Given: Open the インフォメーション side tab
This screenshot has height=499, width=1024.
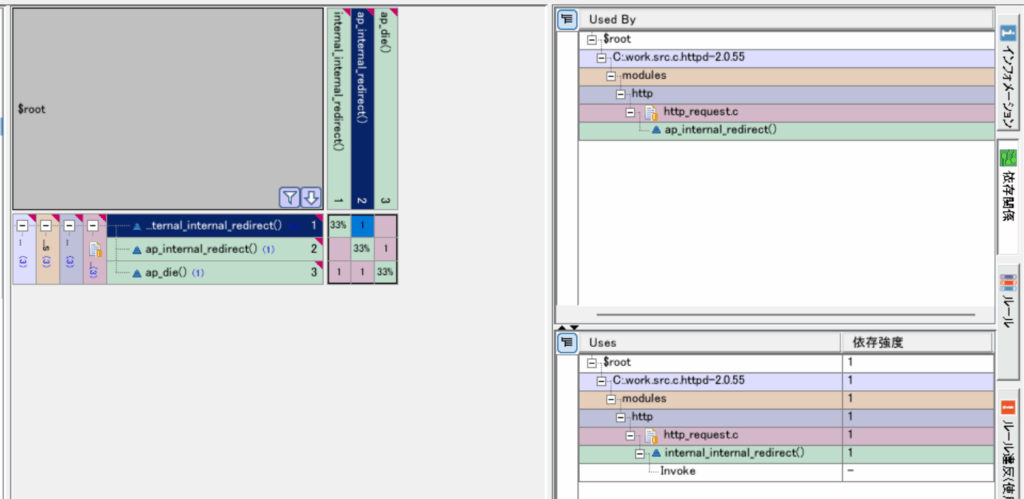Looking at the screenshot, I should 1008,69.
